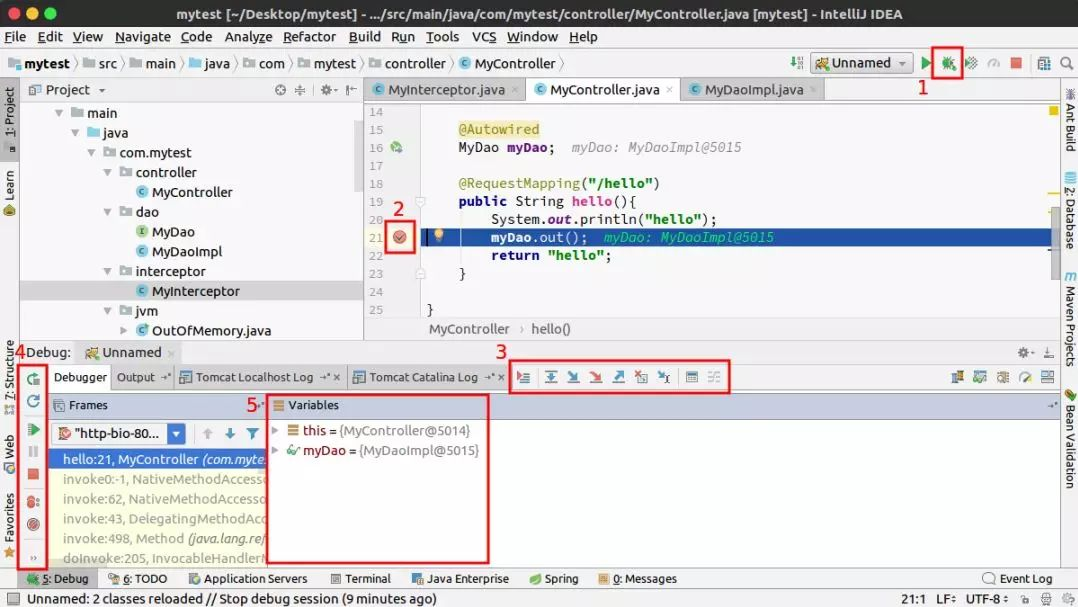Pause program in debug sidebar
This screenshot has width=1078, height=607.
tap(33, 452)
